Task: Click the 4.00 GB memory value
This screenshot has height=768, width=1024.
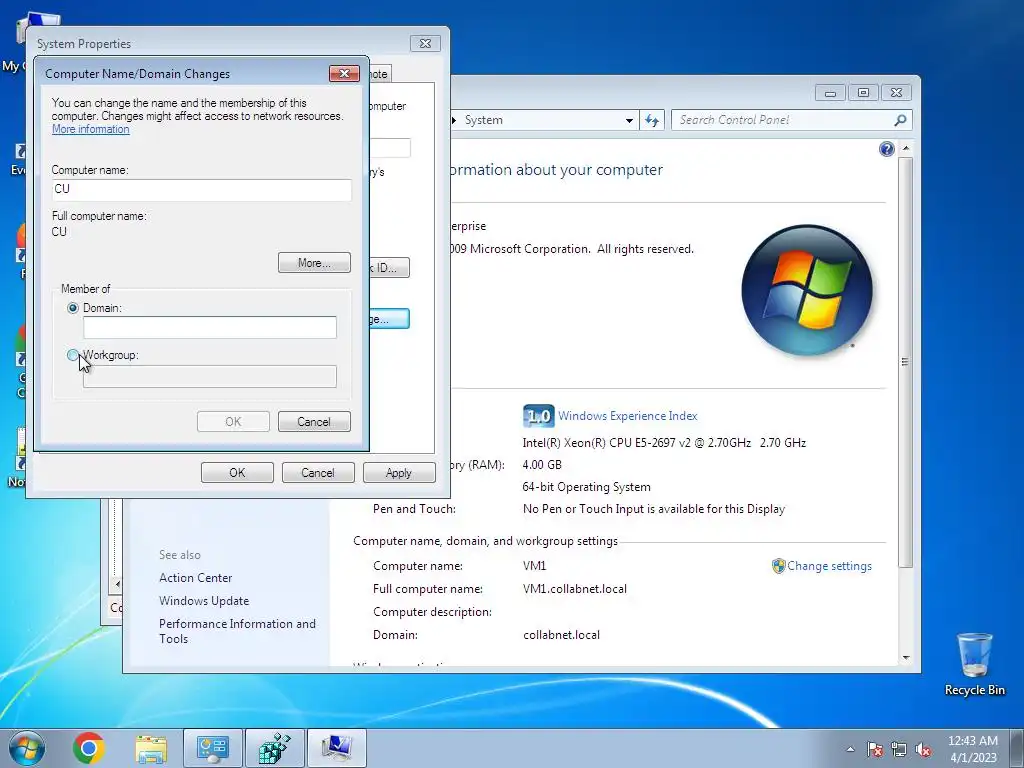Action: click(x=542, y=465)
